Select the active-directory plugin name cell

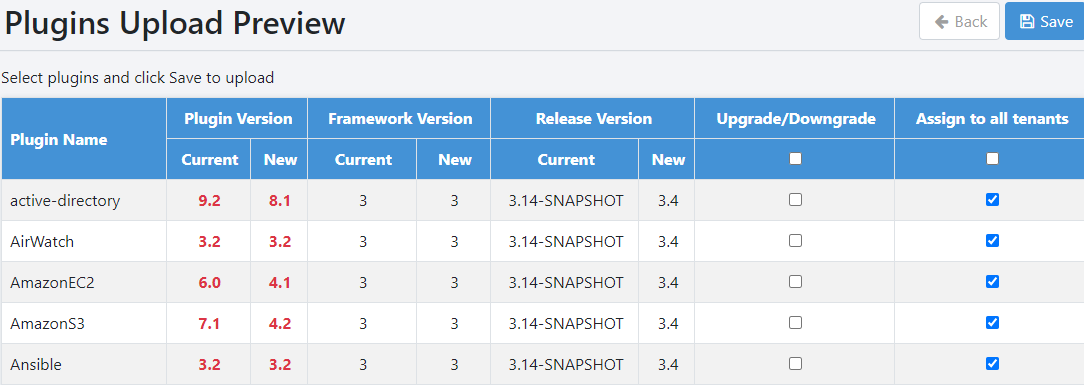tap(84, 200)
